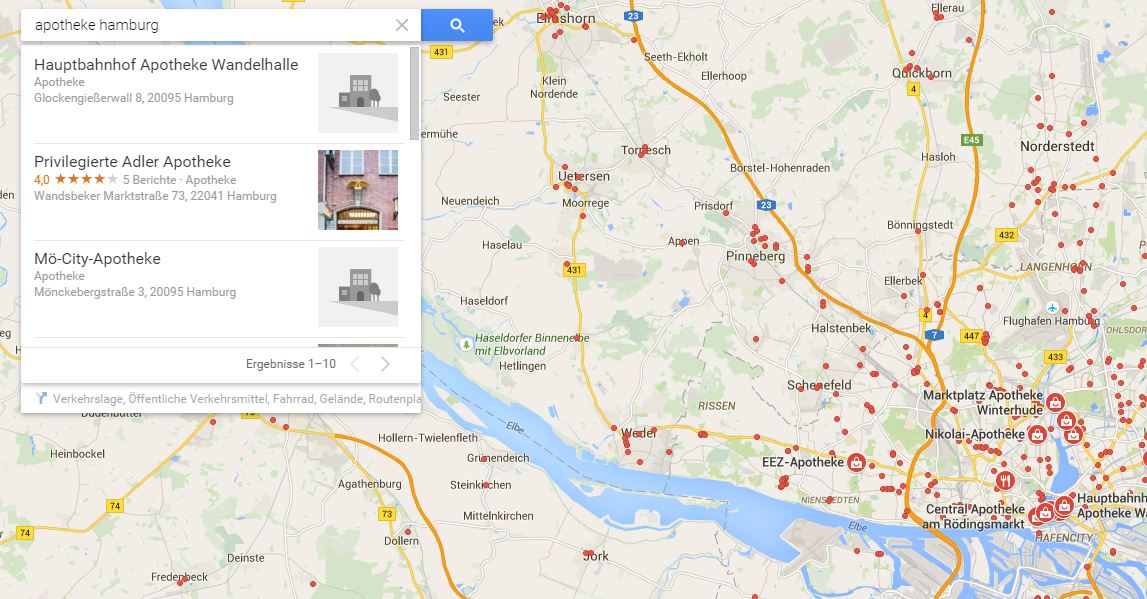1147x599 pixels.
Task: Click the restaurant fork-and-knife map pin
Action: (x=1005, y=481)
